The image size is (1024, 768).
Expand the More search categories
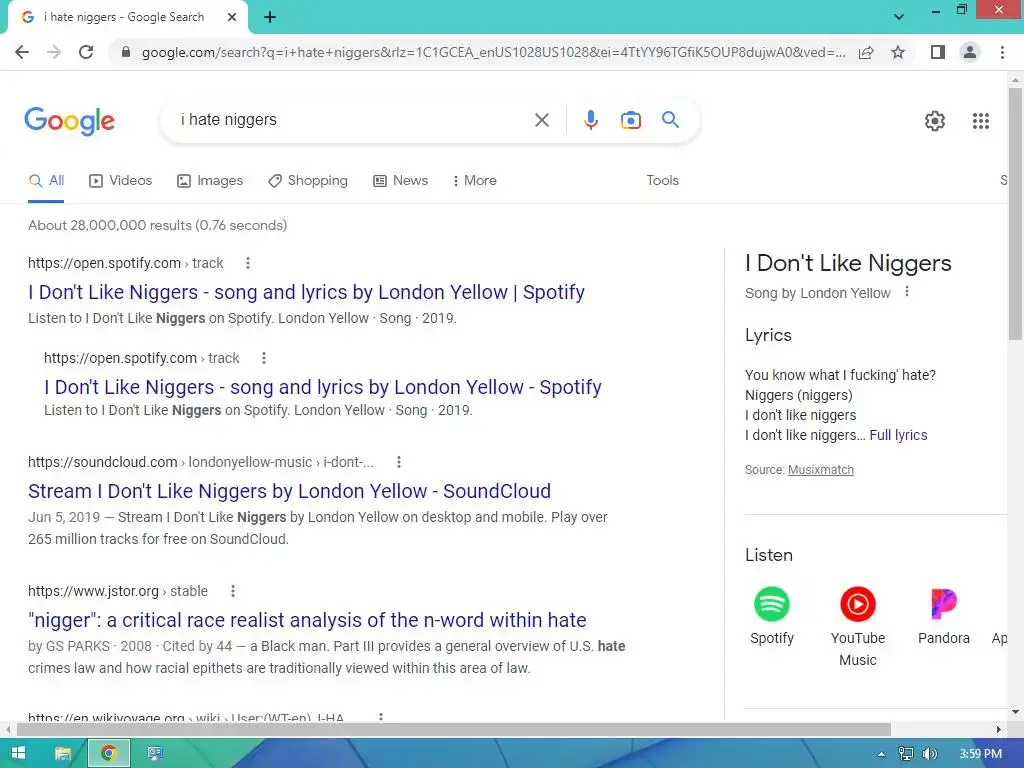click(x=474, y=181)
